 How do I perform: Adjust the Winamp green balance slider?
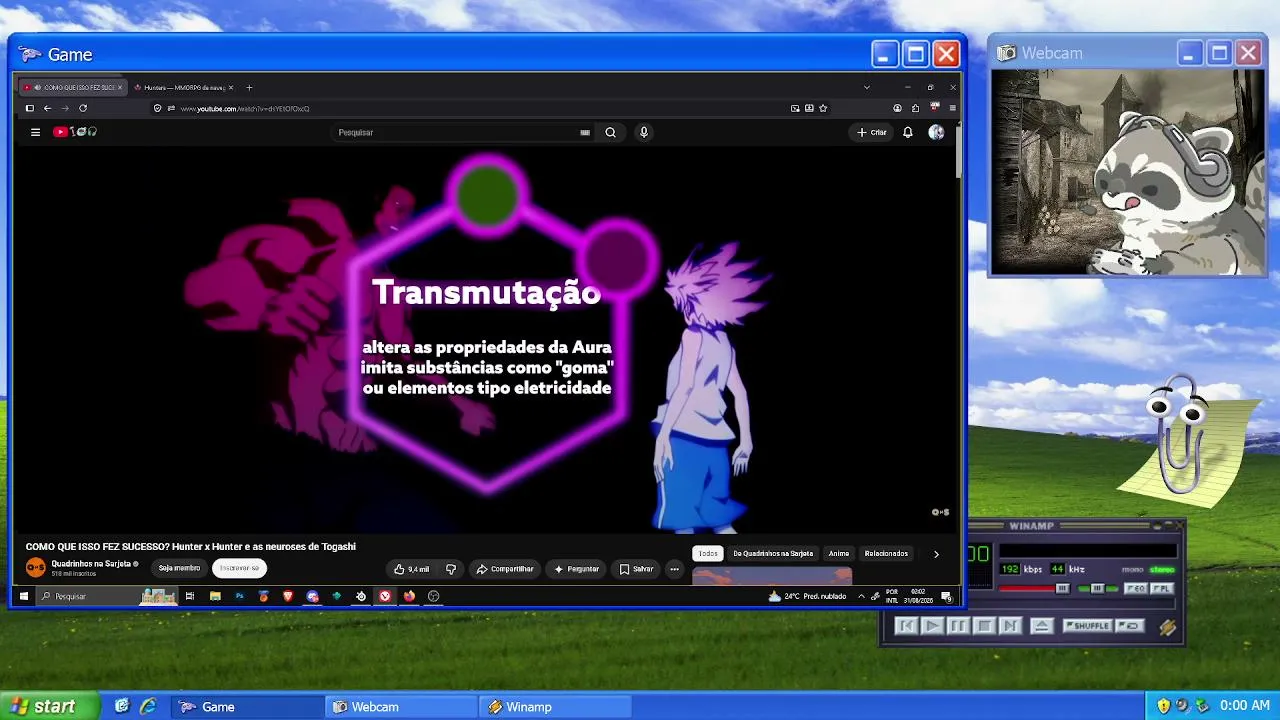tap(1097, 589)
